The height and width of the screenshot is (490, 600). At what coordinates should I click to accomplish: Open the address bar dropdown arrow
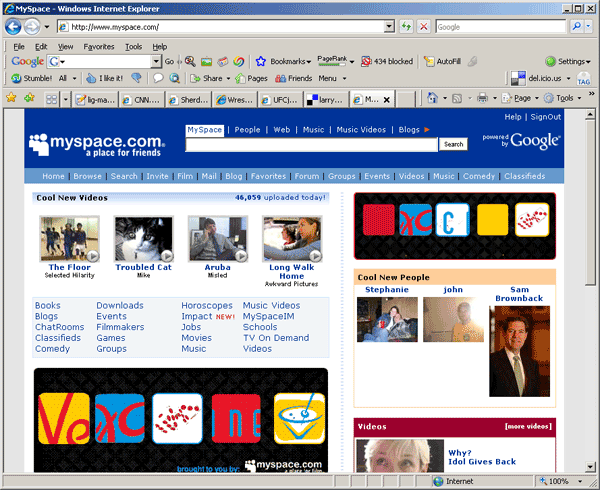click(x=389, y=27)
